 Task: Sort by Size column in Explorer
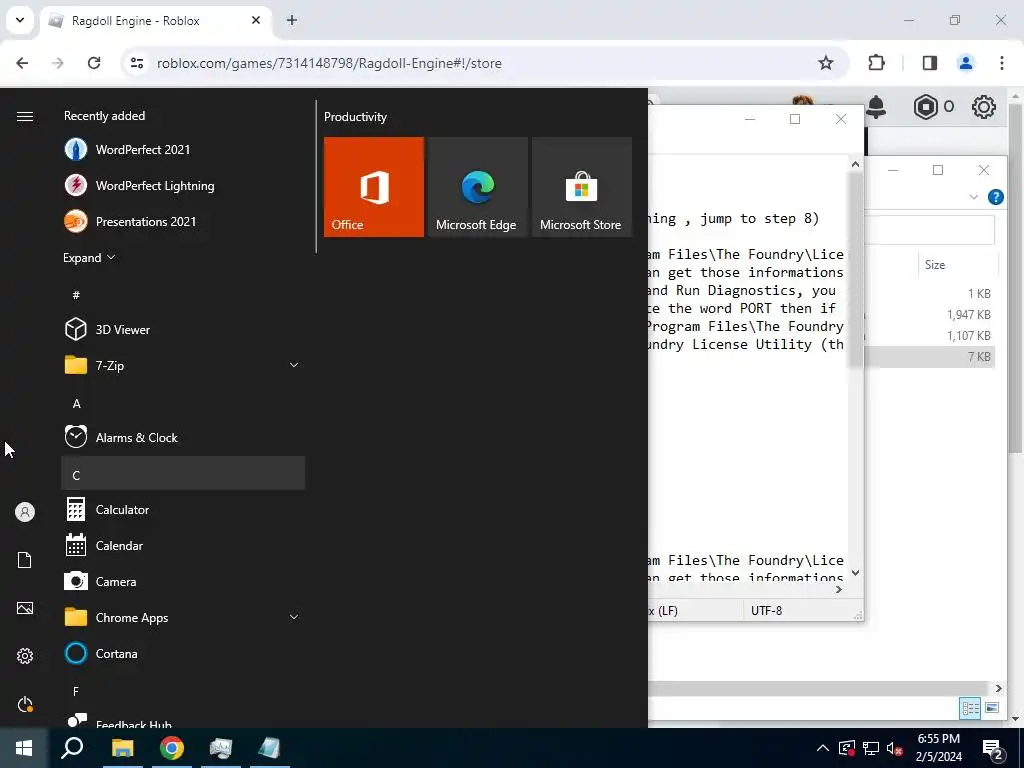[935, 264]
